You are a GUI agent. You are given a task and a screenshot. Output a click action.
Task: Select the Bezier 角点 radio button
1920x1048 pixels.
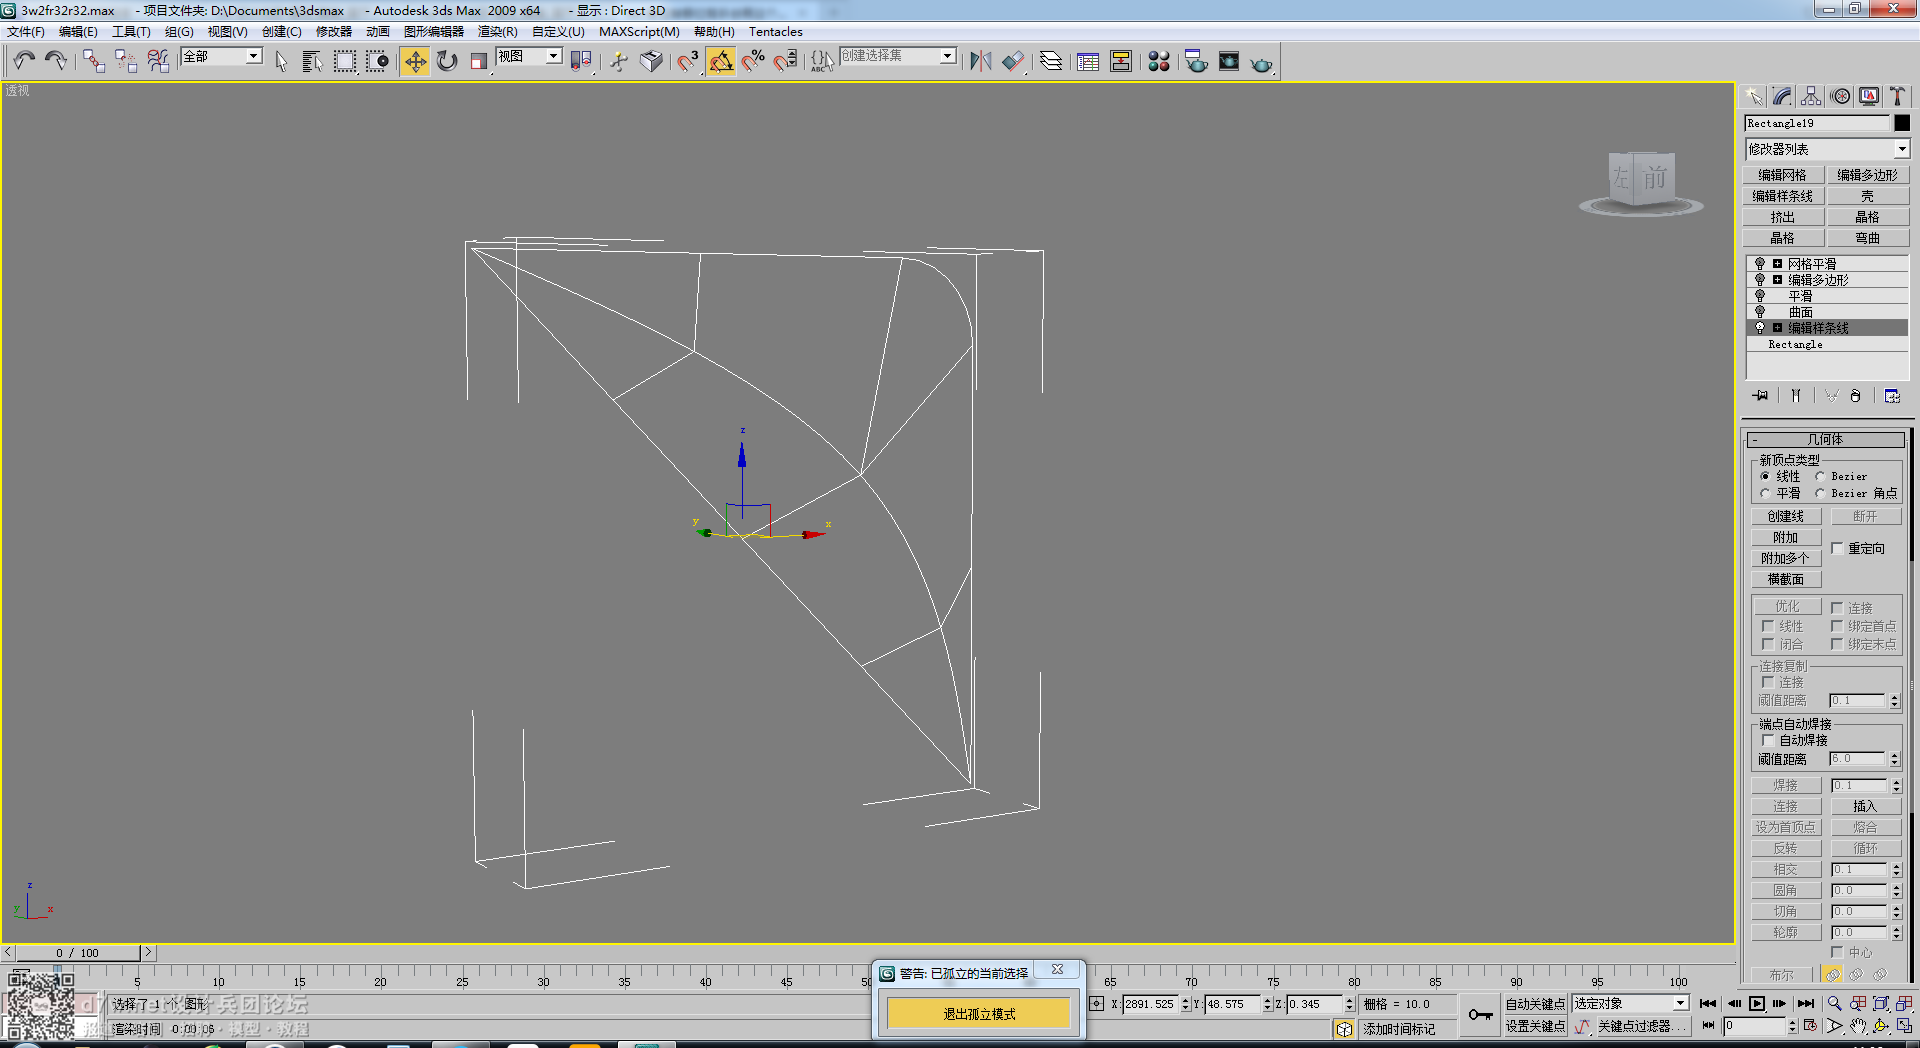(1821, 493)
